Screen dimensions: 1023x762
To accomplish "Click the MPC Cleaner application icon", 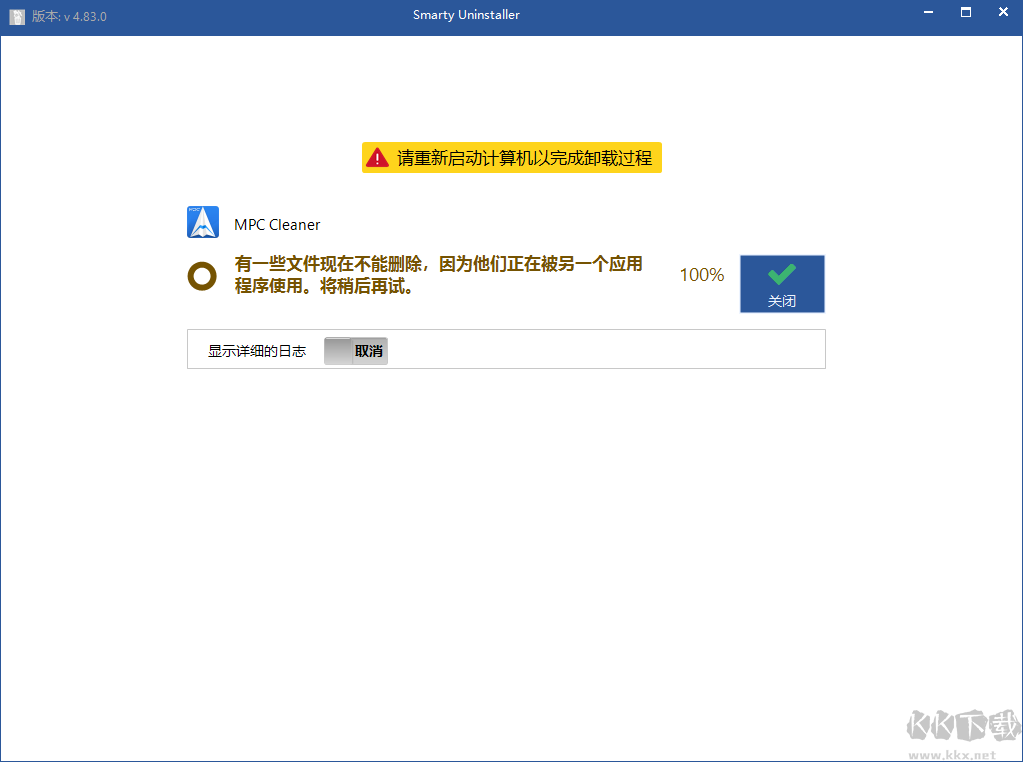I will click(x=202, y=221).
